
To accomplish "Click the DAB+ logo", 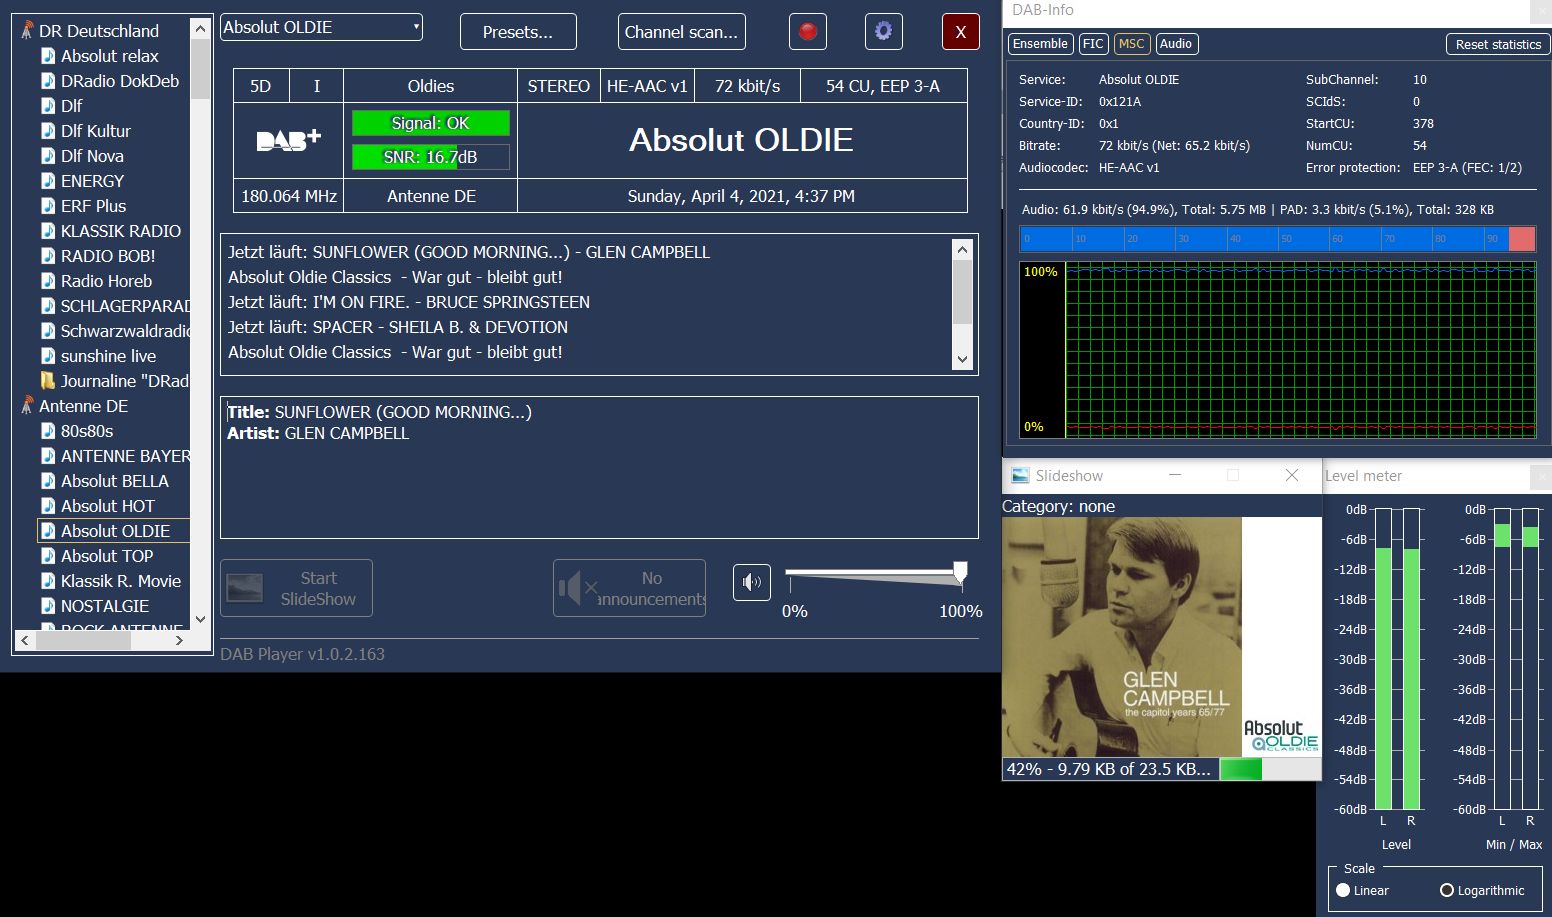I will [x=288, y=141].
